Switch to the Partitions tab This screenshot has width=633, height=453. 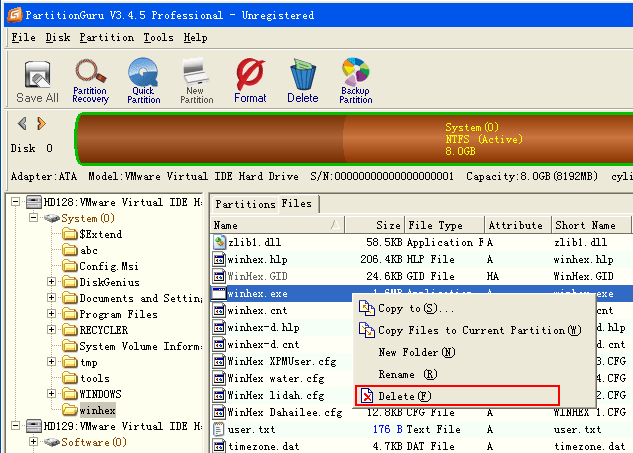[245, 204]
